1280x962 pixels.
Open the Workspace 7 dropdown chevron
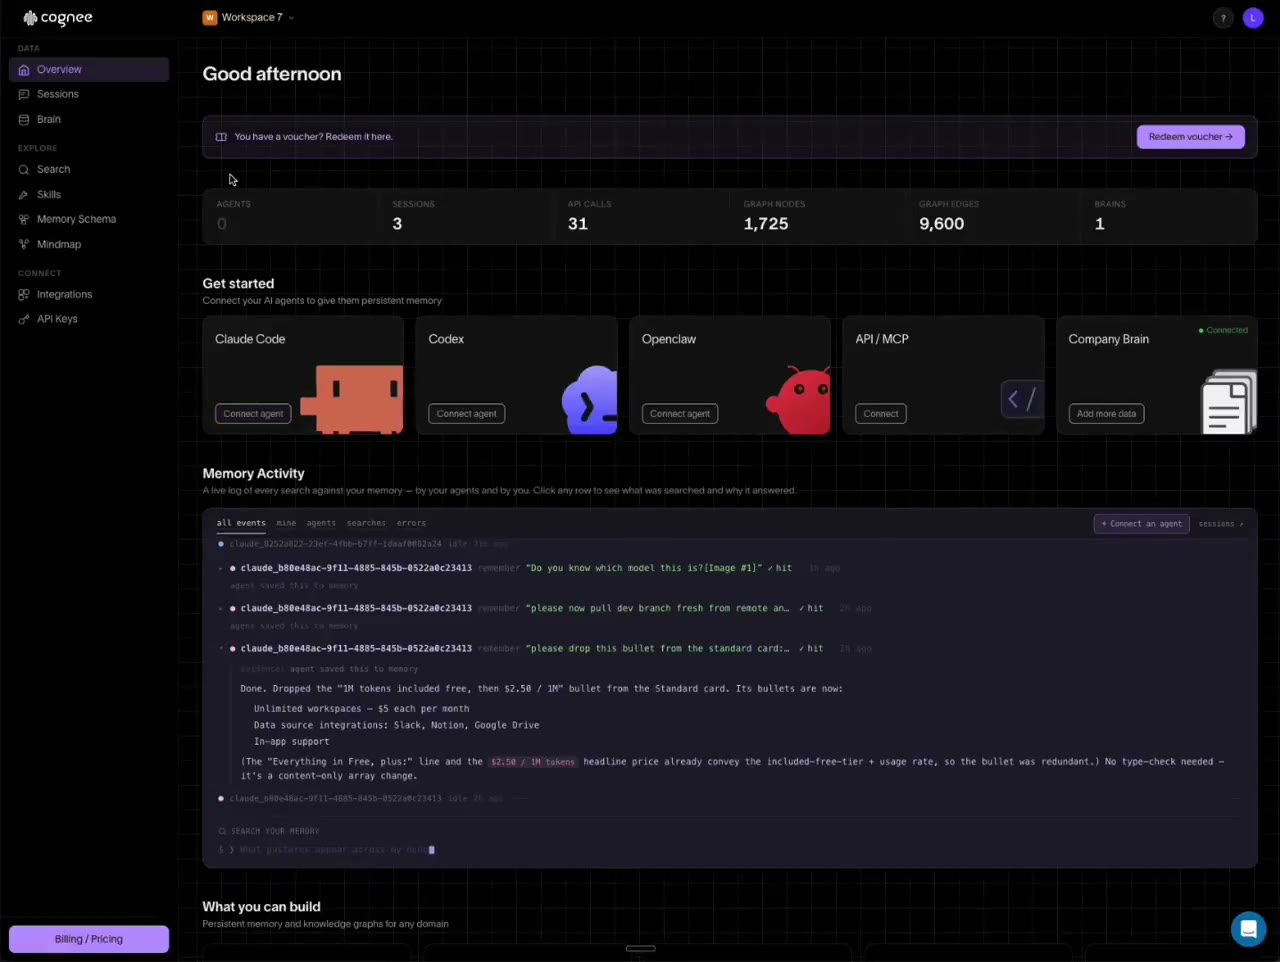[x=291, y=18]
